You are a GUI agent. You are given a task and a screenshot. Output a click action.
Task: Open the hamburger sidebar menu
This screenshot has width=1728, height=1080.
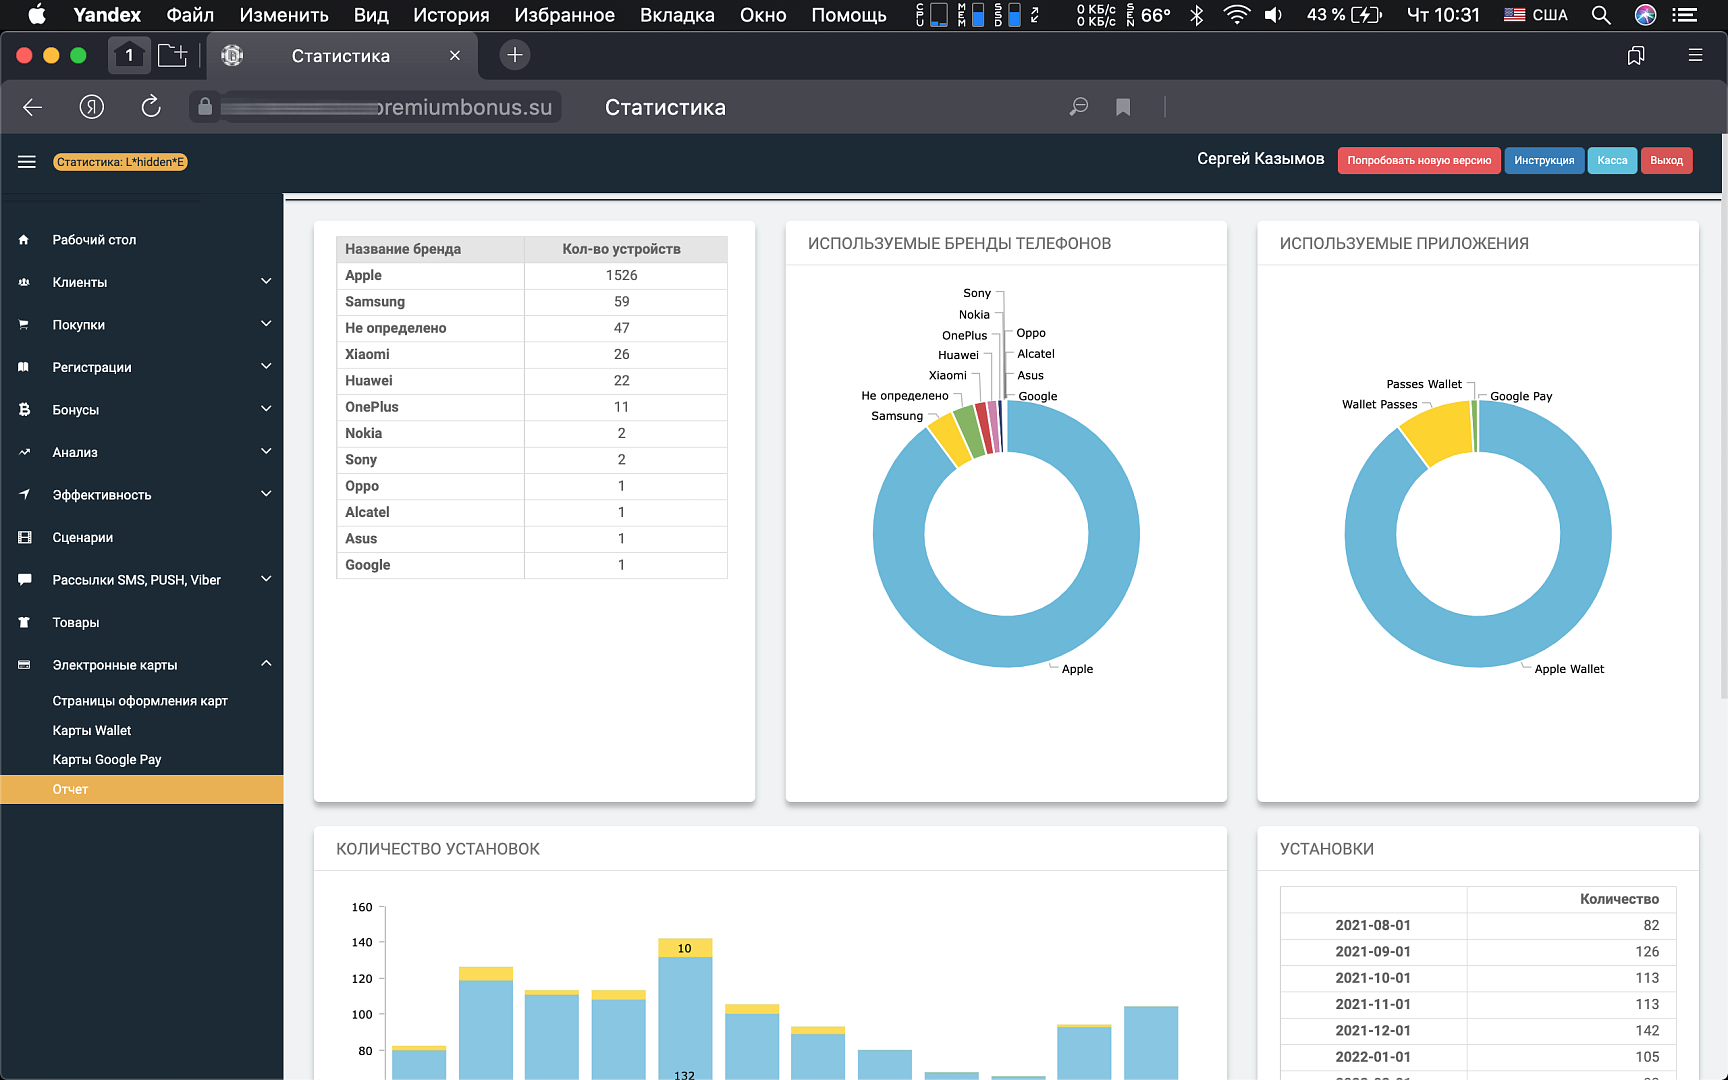click(27, 162)
